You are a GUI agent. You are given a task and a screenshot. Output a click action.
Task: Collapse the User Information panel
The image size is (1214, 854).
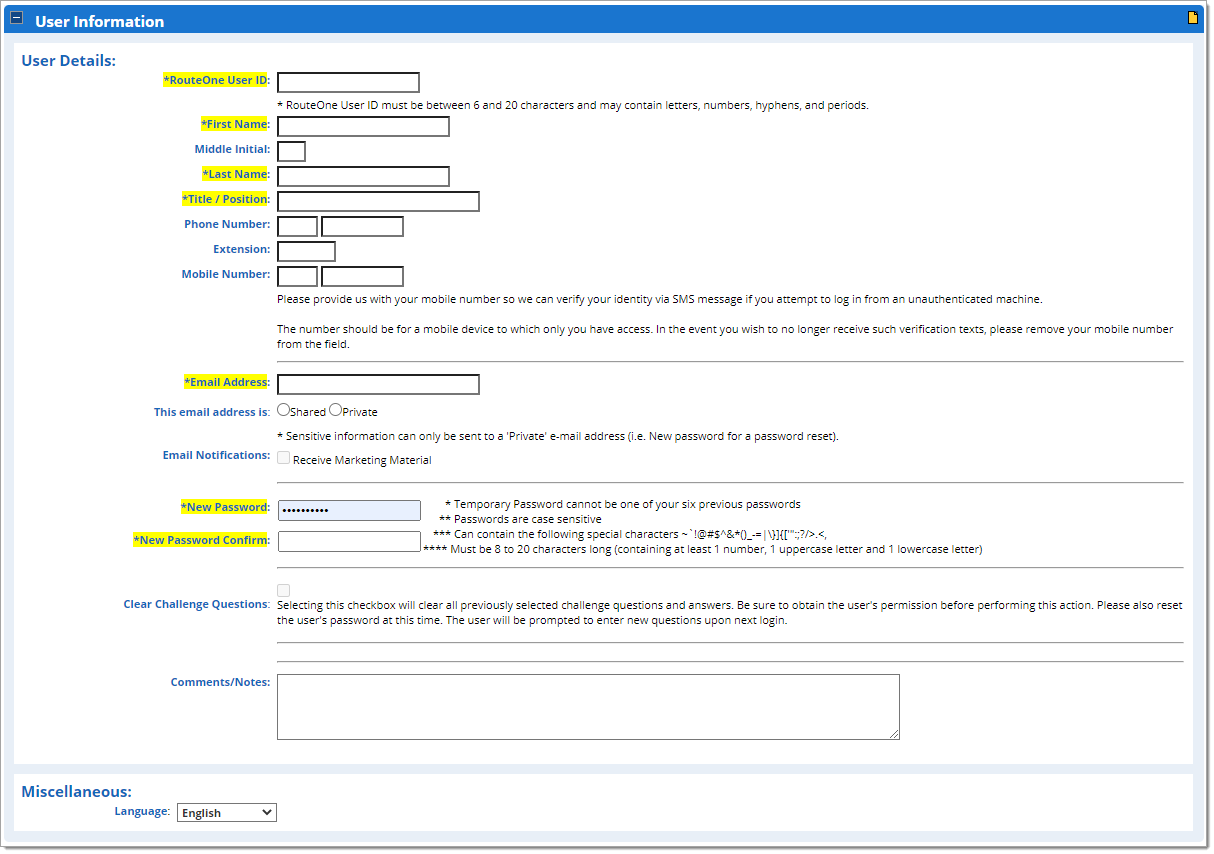click(x=16, y=19)
